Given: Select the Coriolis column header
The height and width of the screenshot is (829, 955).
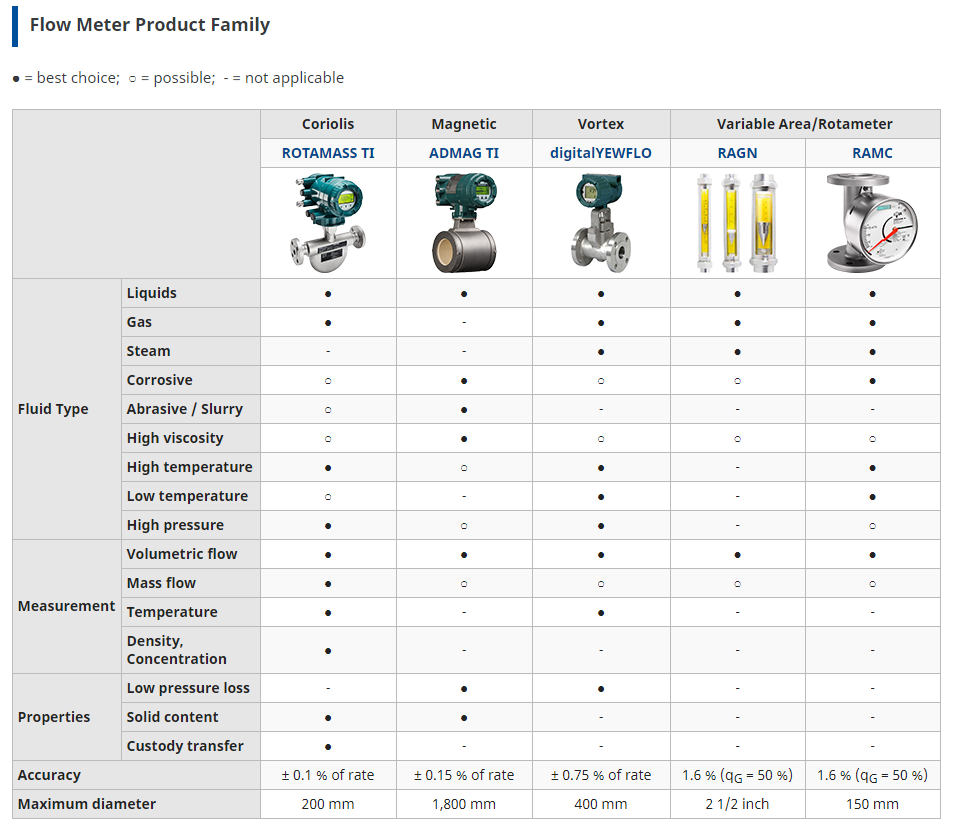Looking at the screenshot, I should (x=328, y=124).
